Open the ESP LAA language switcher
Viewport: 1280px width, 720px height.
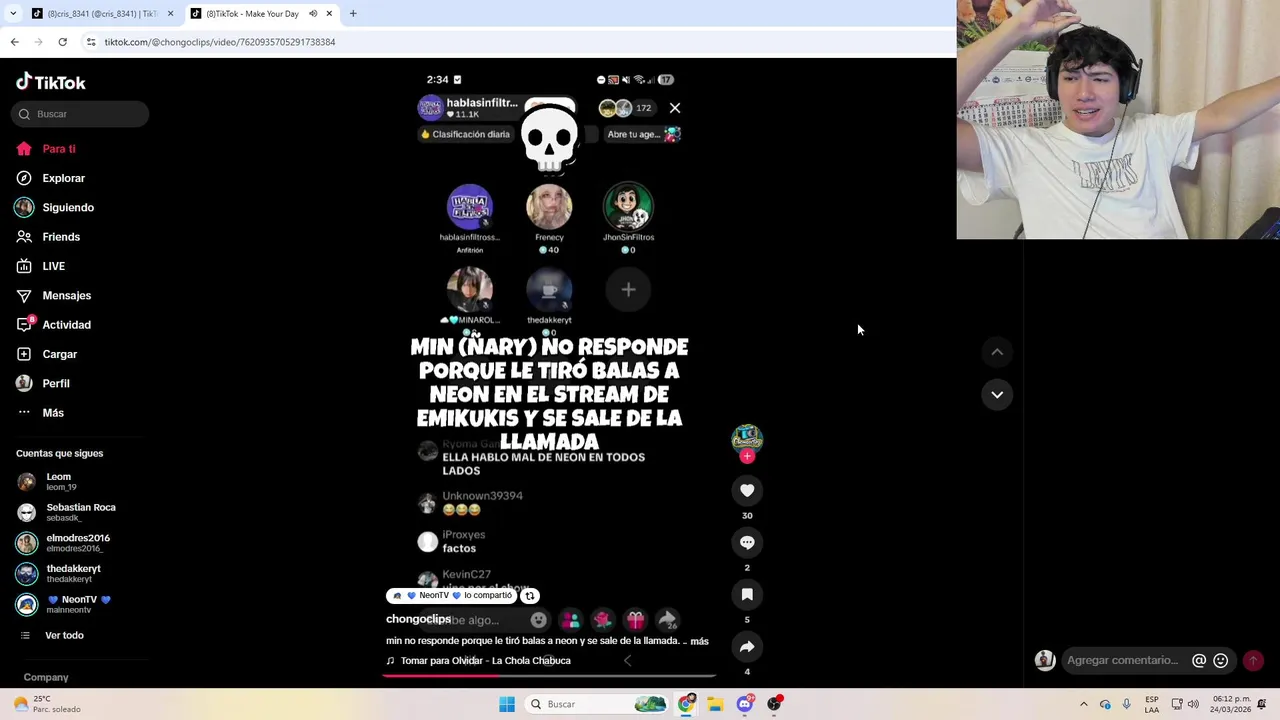1152,704
